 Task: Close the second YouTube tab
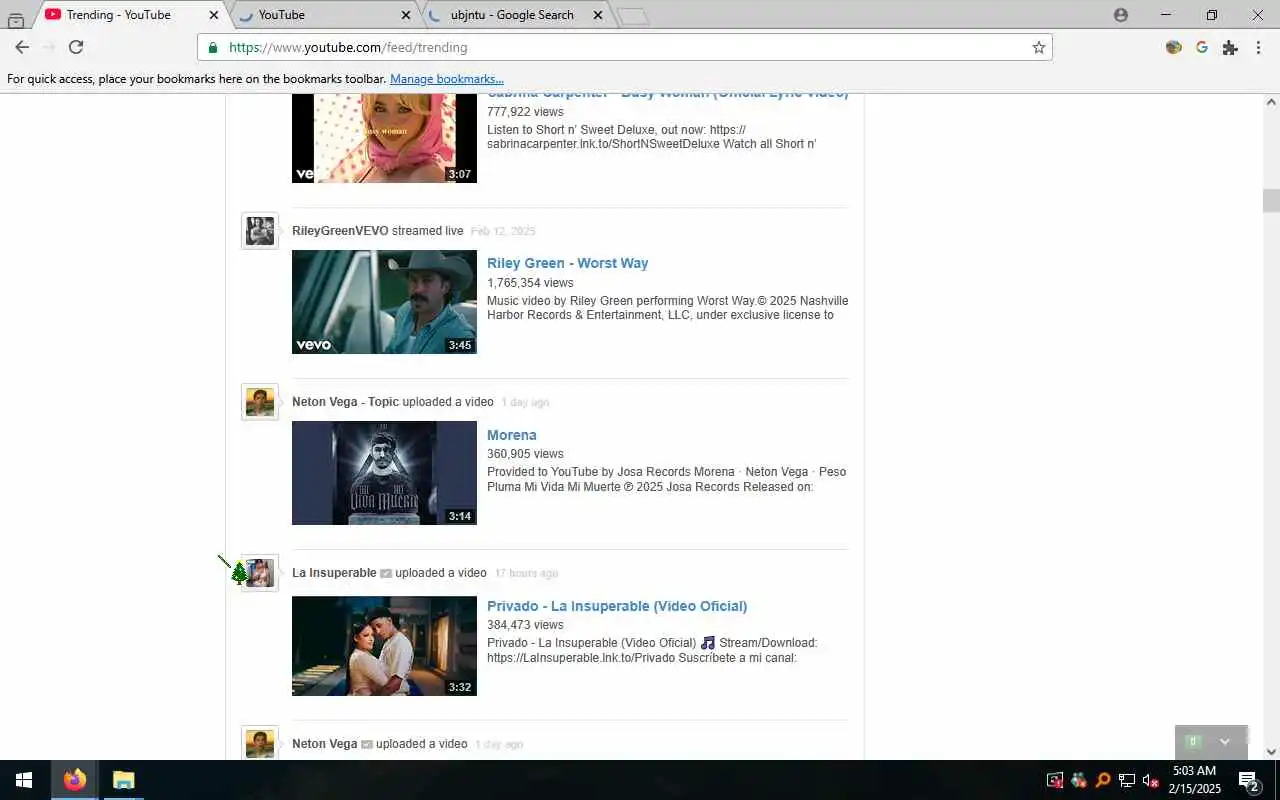[405, 15]
